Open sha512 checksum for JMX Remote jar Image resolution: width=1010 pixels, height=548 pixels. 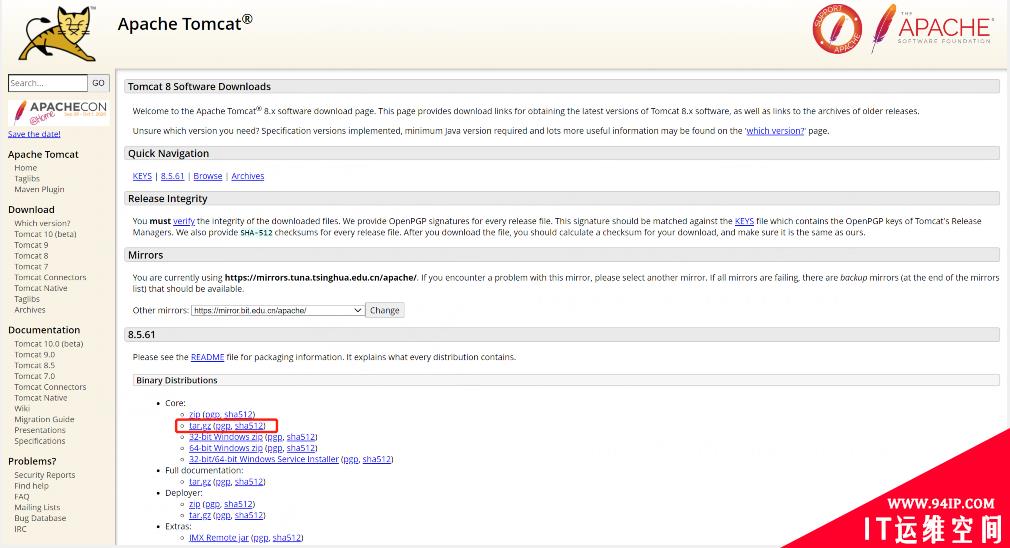coord(287,537)
